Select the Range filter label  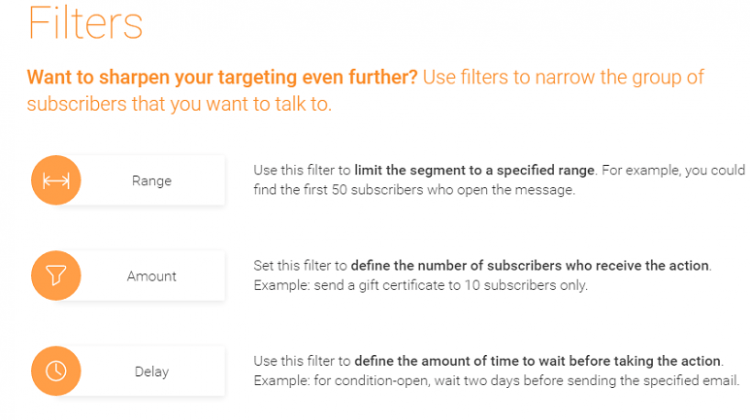coord(152,181)
